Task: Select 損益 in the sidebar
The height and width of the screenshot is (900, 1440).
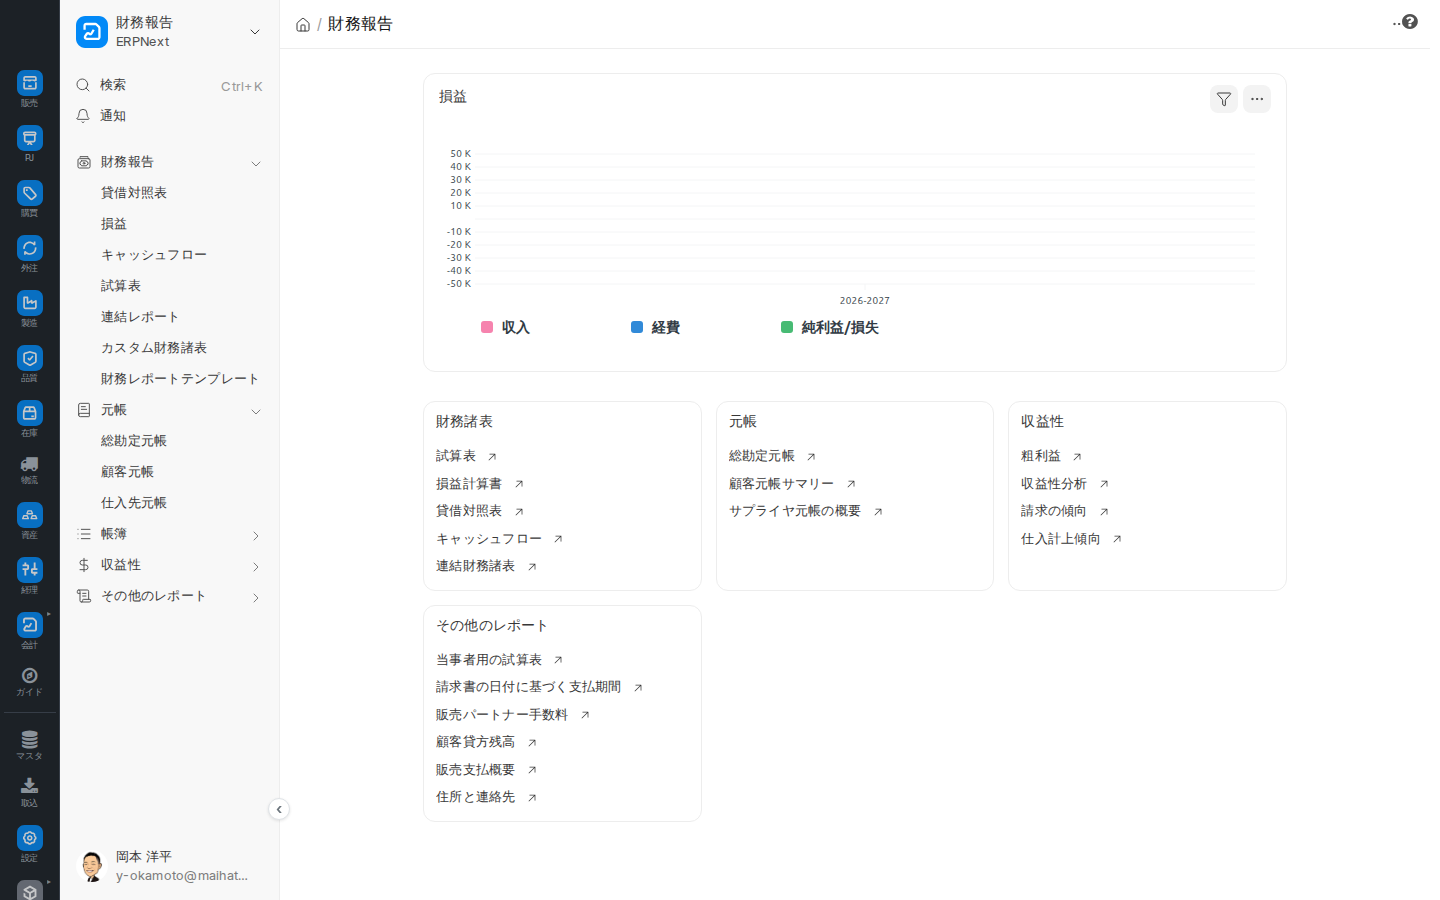Action: coord(114,224)
